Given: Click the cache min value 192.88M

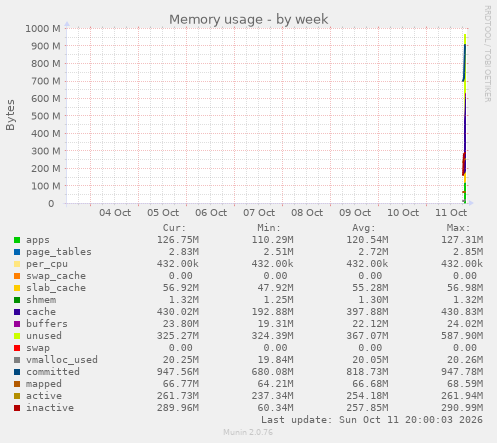Looking at the screenshot, I should click(272, 312).
